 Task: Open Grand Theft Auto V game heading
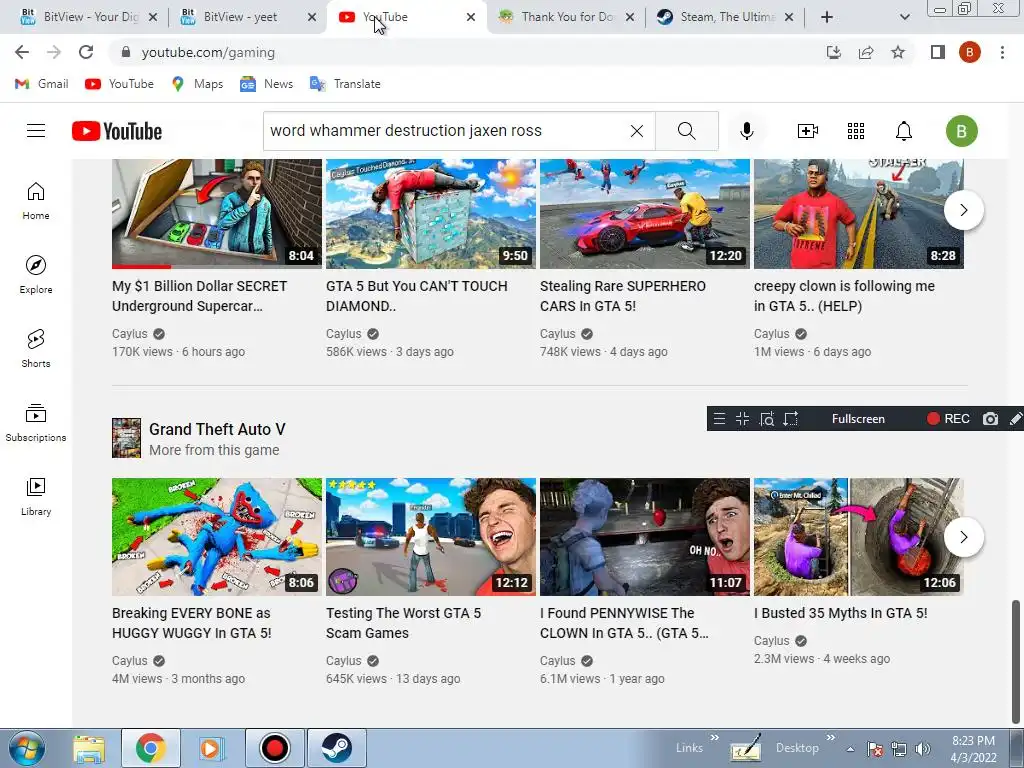click(217, 429)
